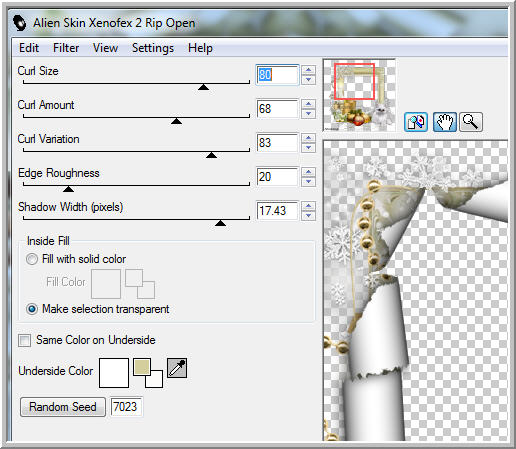Increase Curl Variation with the up arrow
This screenshot has height=449, width=516.
point(308,138)
